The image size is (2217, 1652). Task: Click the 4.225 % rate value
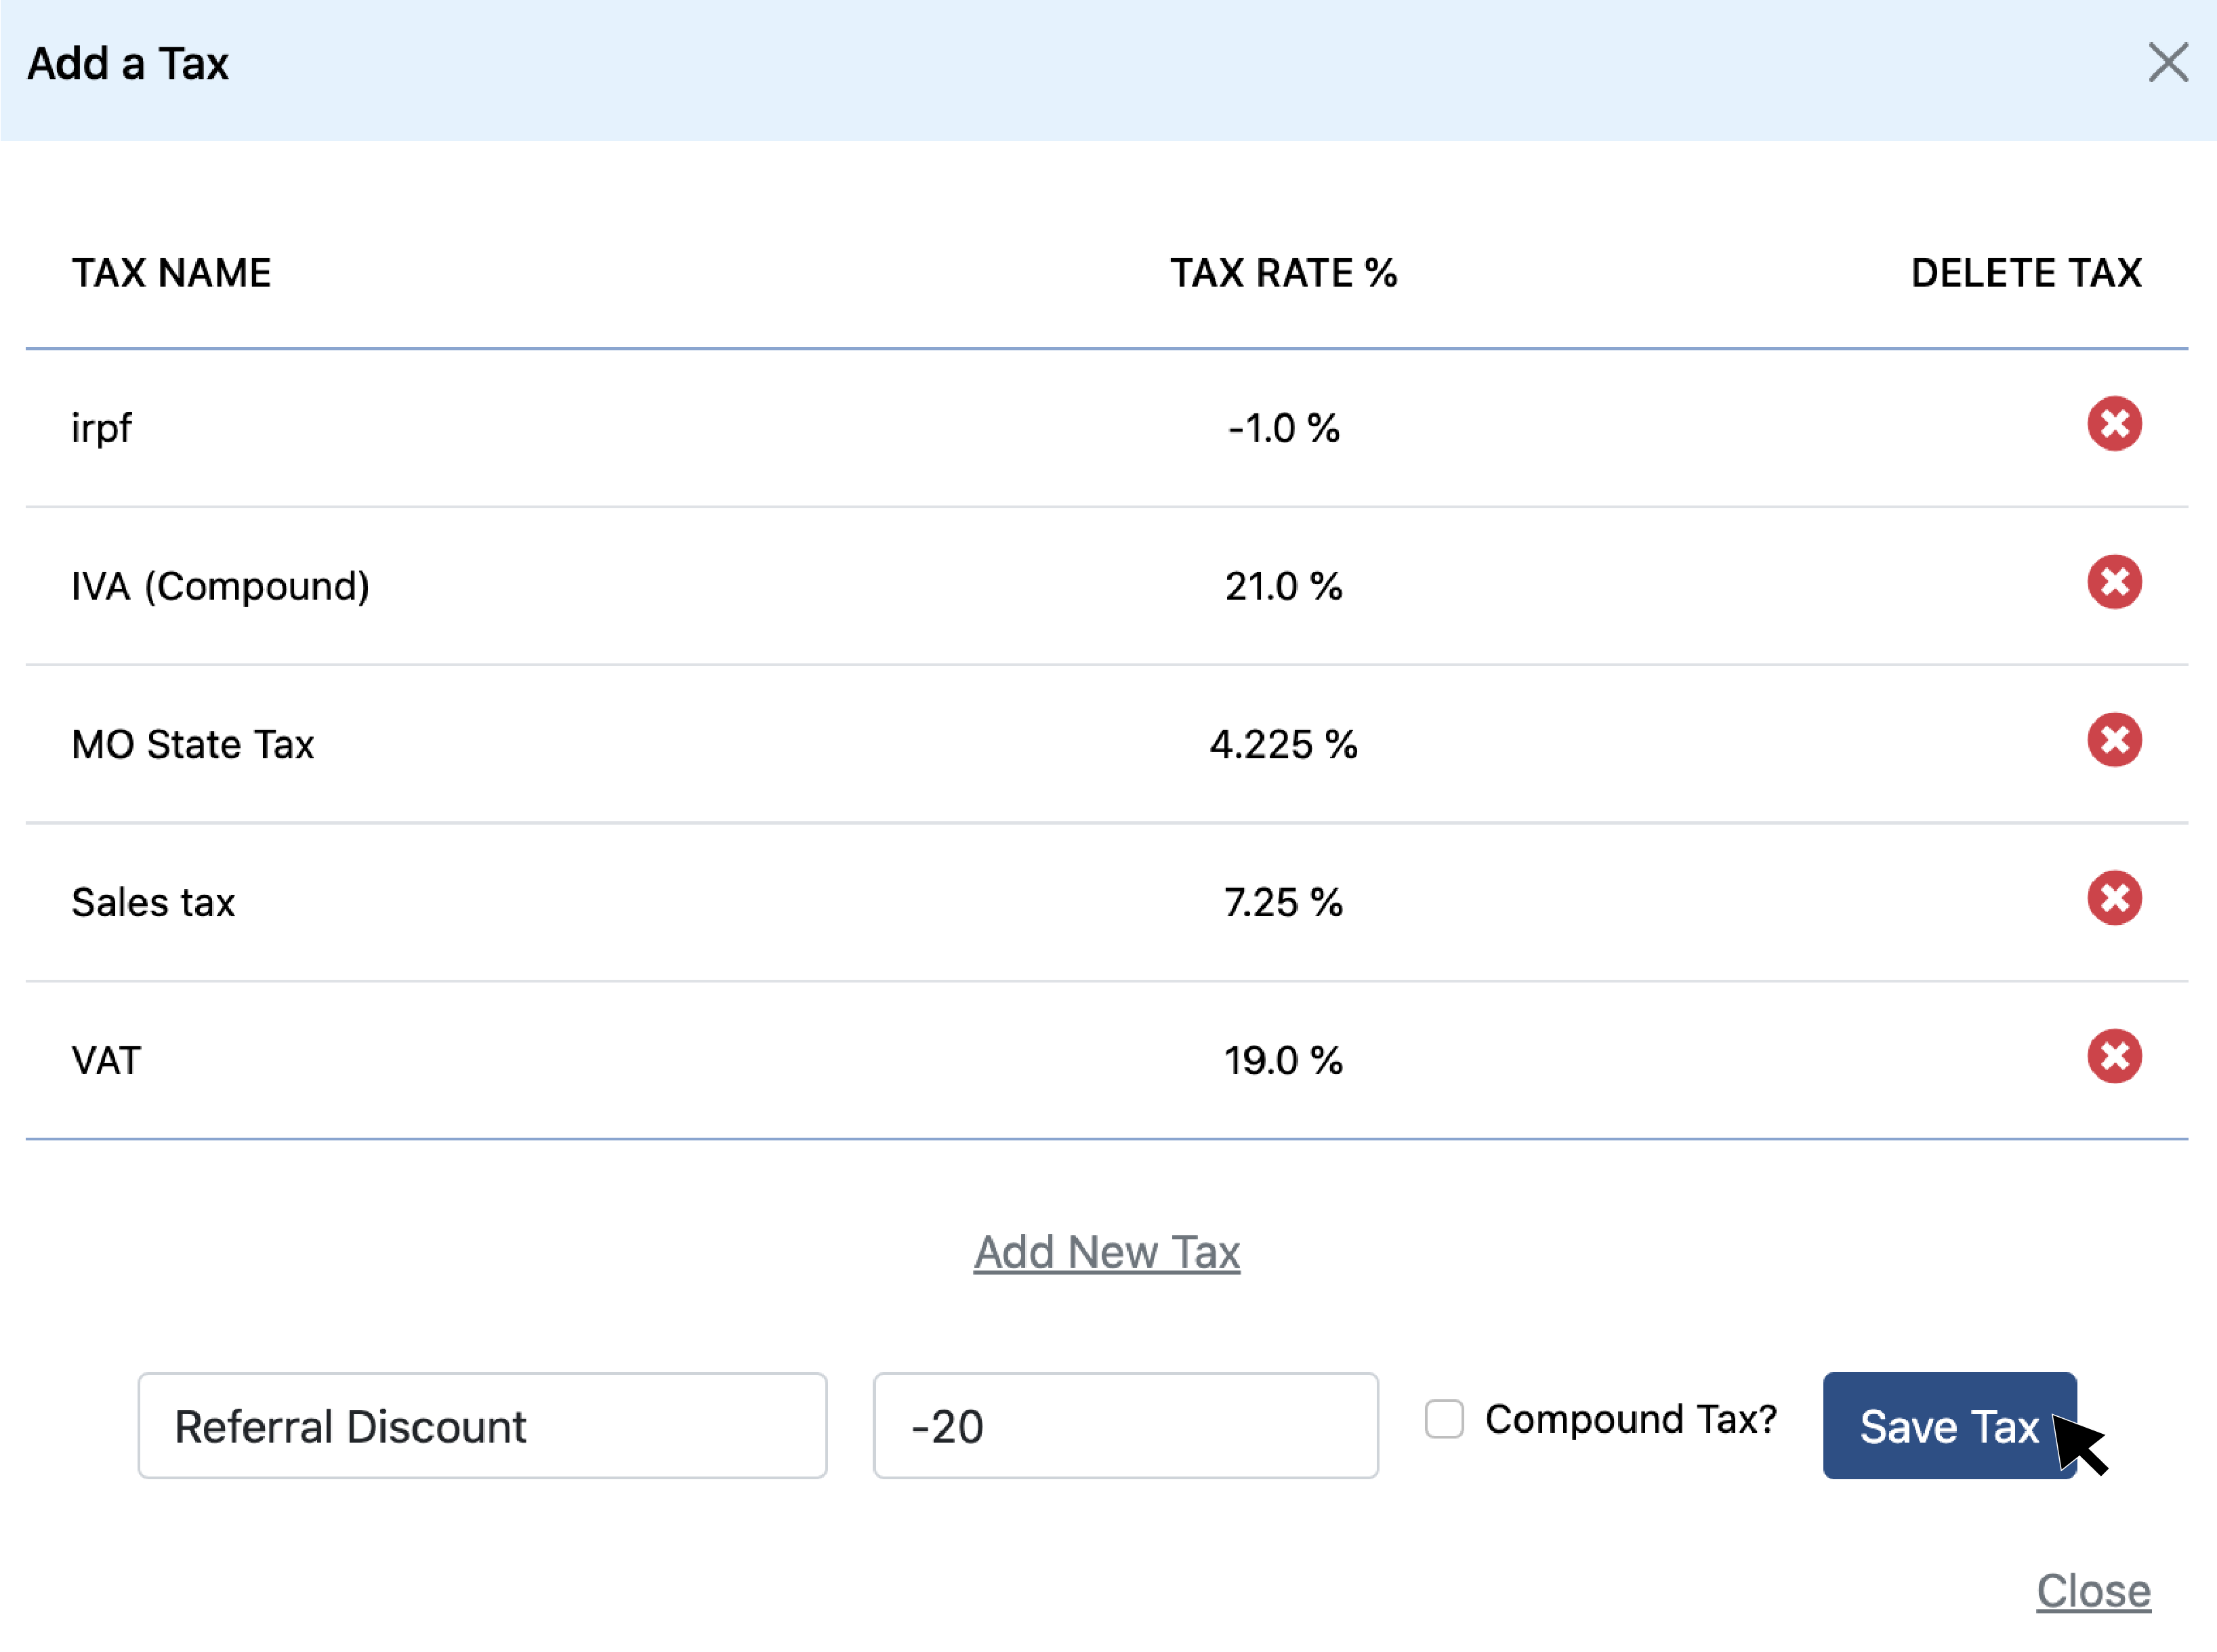[x=1283, y=744]
